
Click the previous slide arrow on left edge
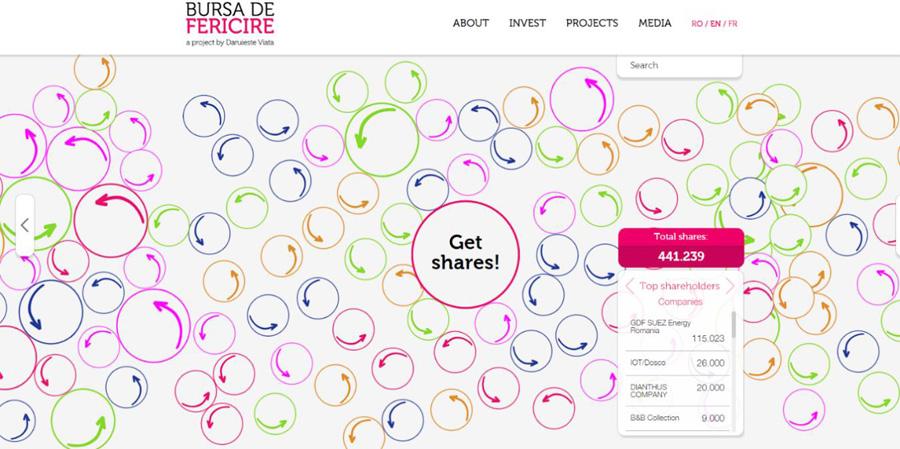(x=25, y=225)
